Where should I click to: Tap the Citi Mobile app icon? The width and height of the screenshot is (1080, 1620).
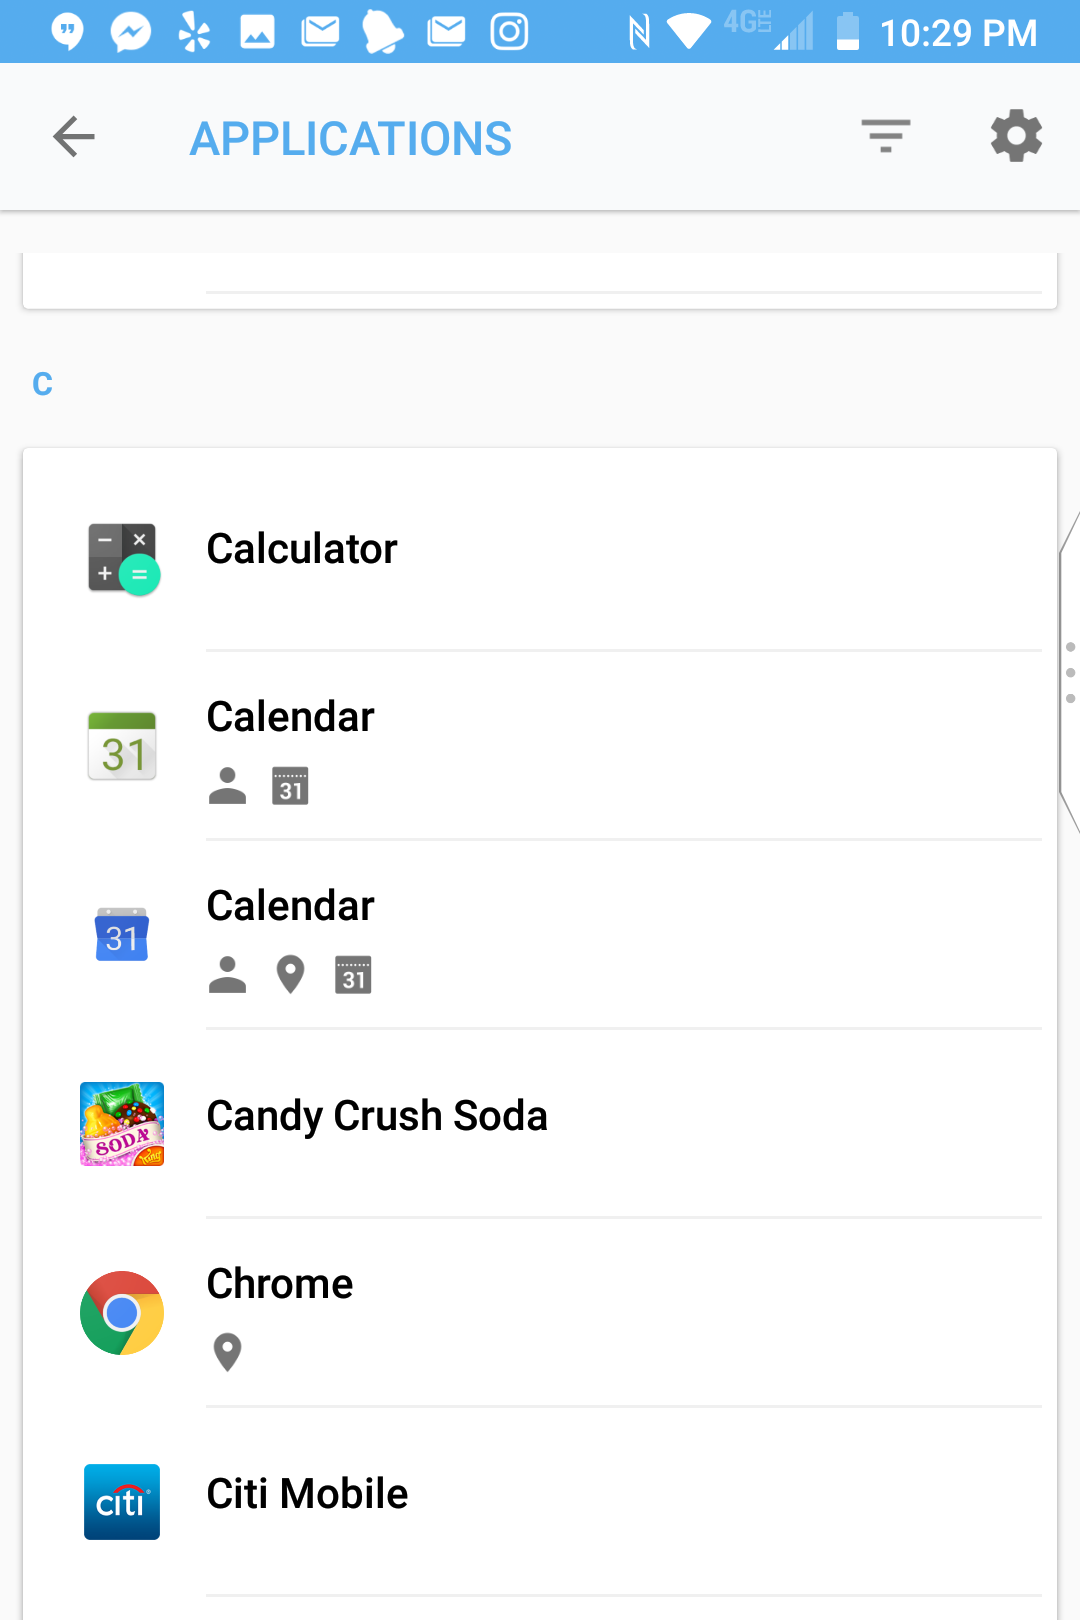[x=122, y=1502]
